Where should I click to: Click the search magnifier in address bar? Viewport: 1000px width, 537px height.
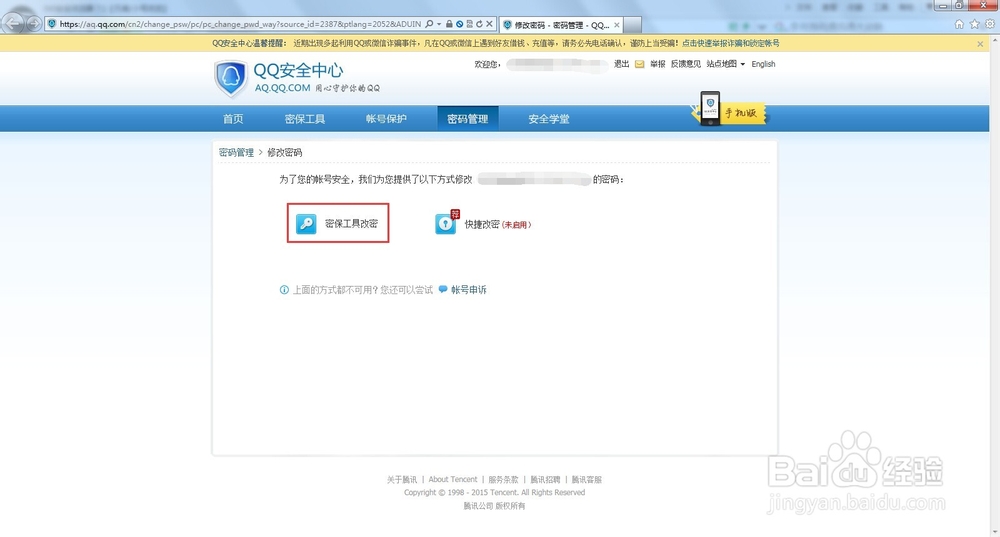coord(429,24)
